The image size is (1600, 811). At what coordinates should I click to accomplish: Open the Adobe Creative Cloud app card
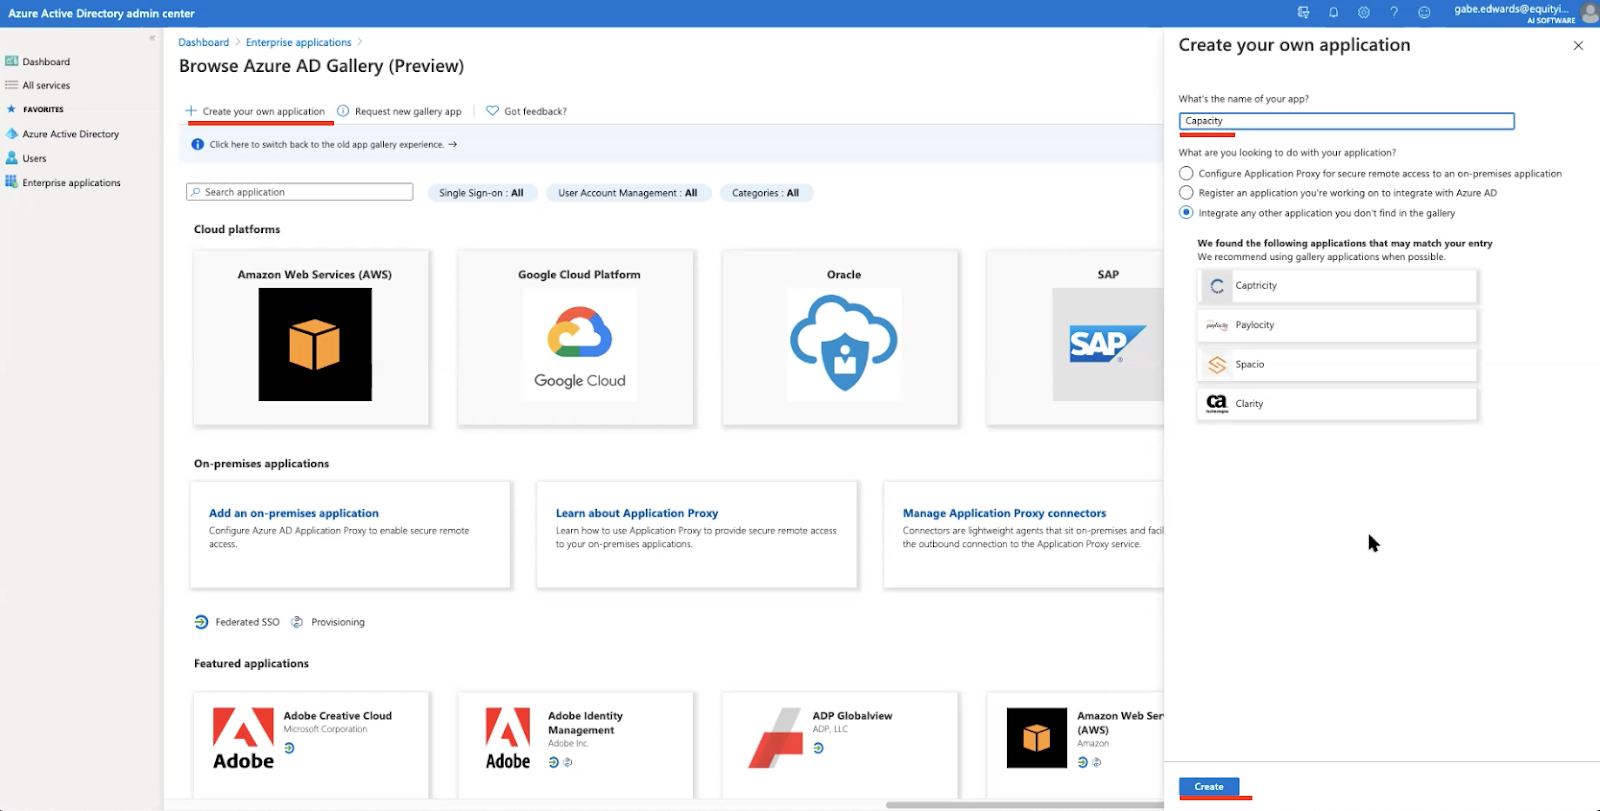tap(312, 745)
